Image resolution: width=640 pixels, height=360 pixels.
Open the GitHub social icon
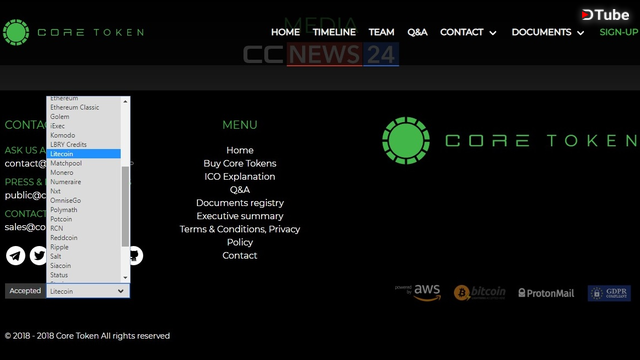(136, 256)
